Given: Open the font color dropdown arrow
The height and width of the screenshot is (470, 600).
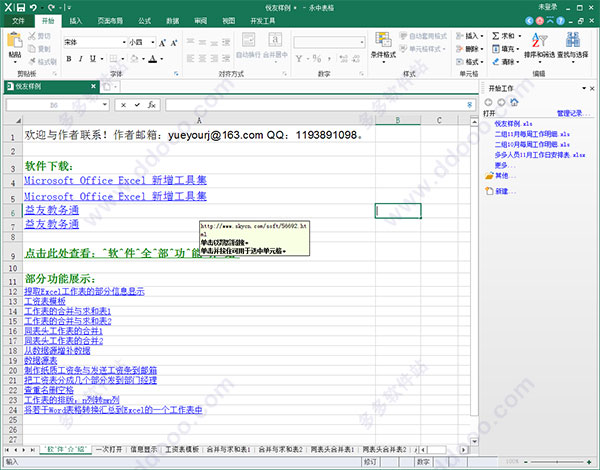Looking at the screenshot, I should [162, 59].
